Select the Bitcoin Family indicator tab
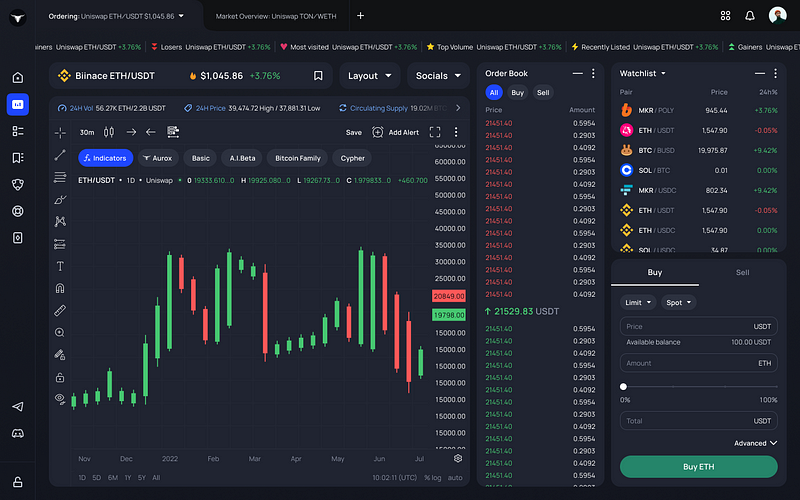The width and height of the screenshot is (800, 500). tap(297, 158)
